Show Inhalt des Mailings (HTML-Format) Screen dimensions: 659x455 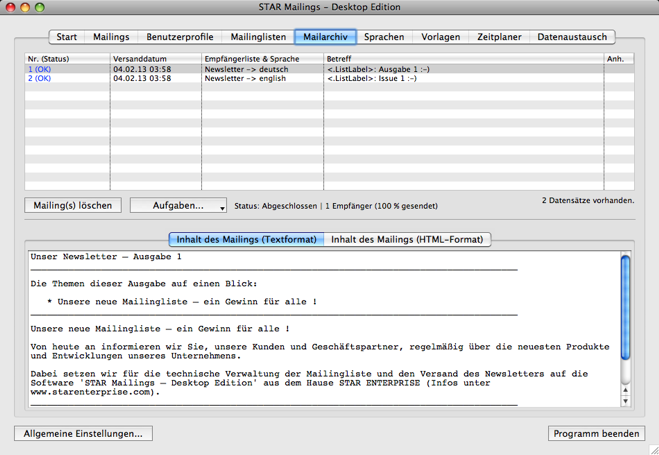tap(407, 239)
